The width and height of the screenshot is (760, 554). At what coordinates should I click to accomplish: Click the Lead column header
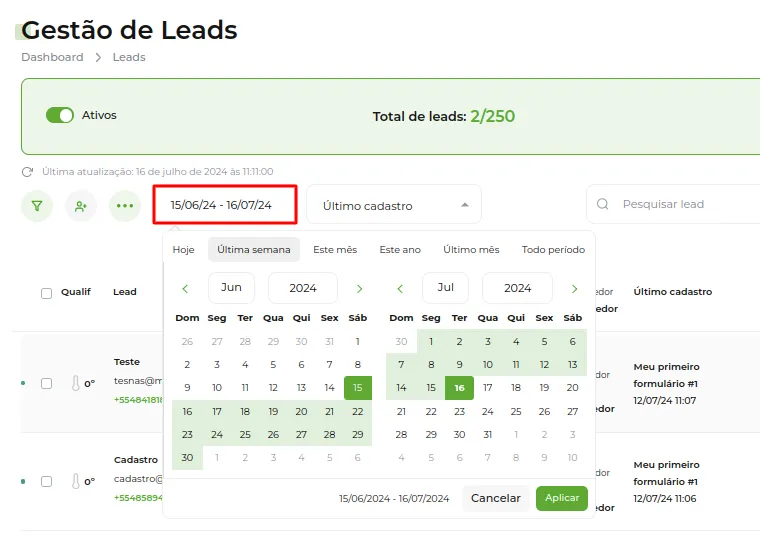coord(125,292)
